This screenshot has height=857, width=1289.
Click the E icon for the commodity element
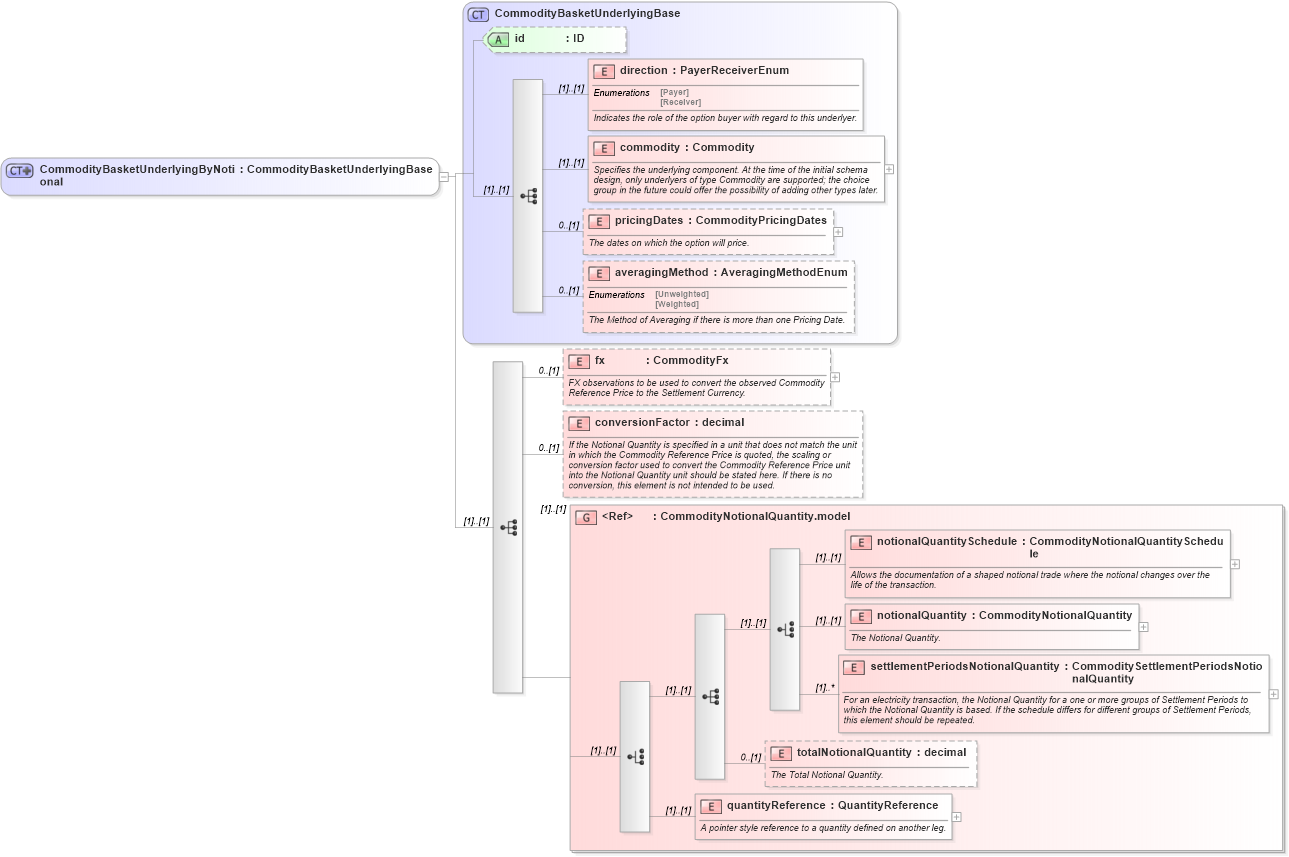604,147
